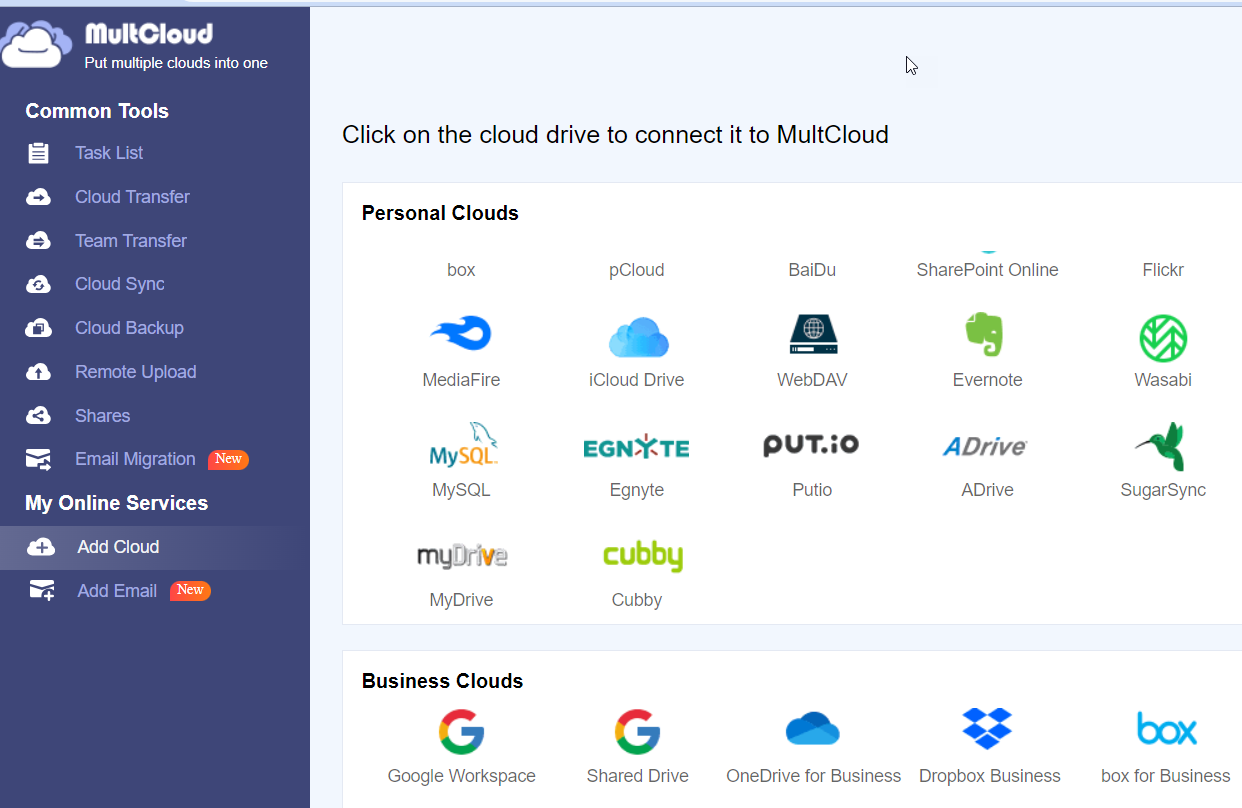
Task: Select the MySQL dolphin logo
Action: click(x=462, y=446)
